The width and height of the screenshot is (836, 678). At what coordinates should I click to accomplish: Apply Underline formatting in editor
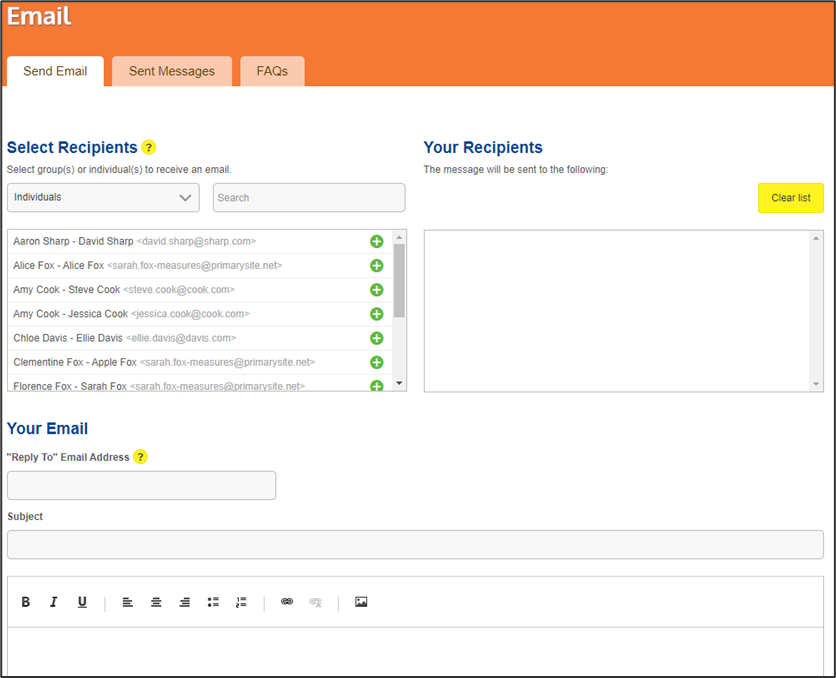[82, 602]
